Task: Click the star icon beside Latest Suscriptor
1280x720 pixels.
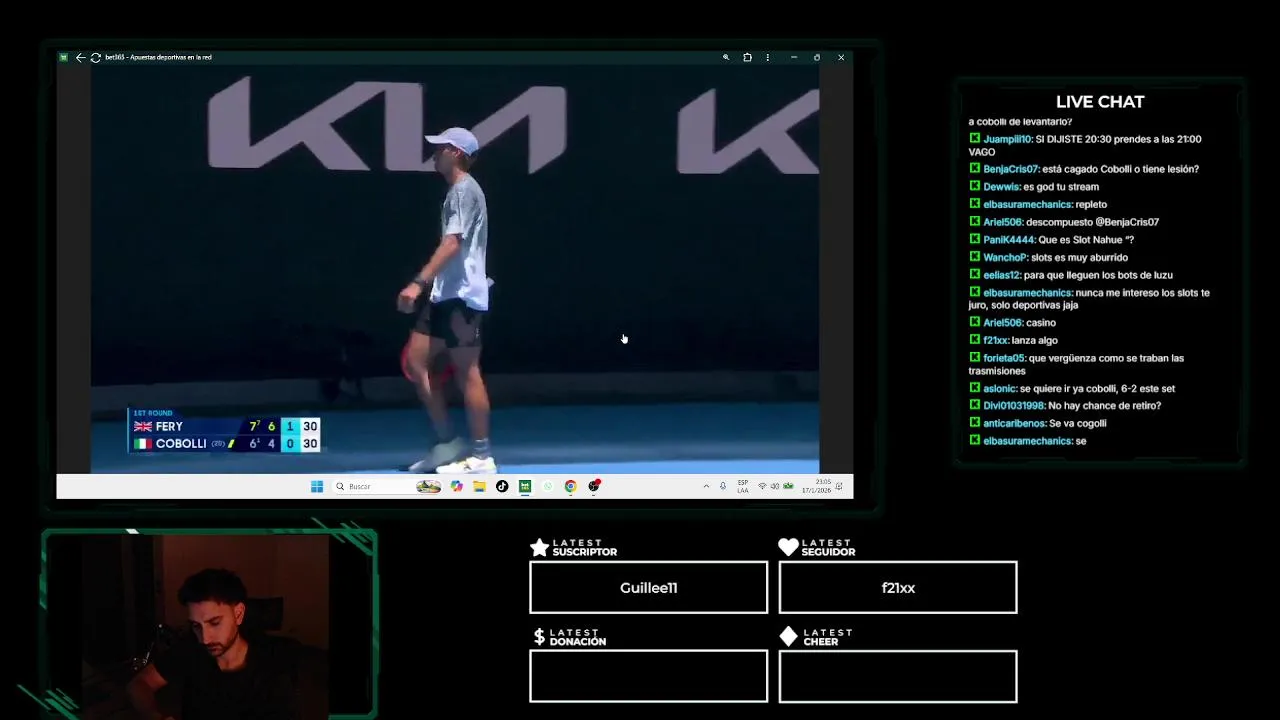Action: 539,547
